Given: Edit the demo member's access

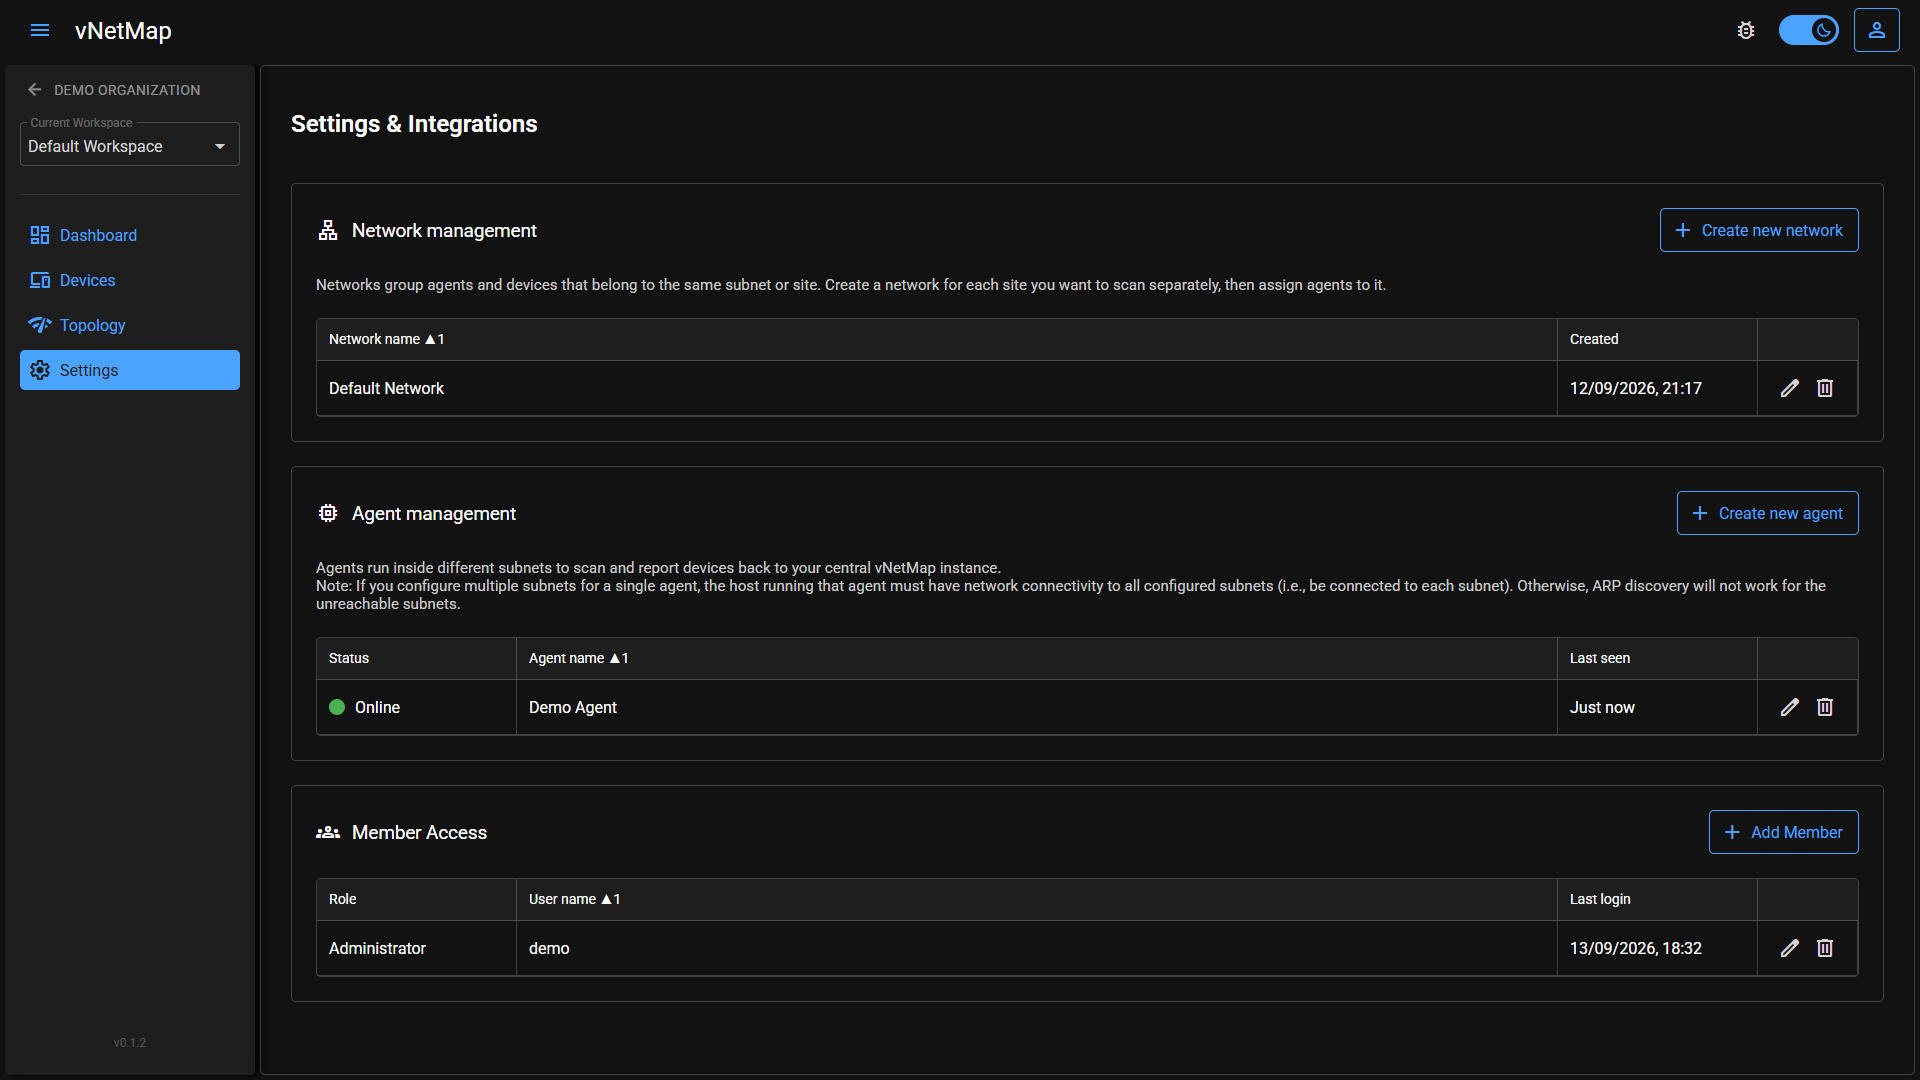Looking at the screenshot, I should click(x=1790, y=948).
